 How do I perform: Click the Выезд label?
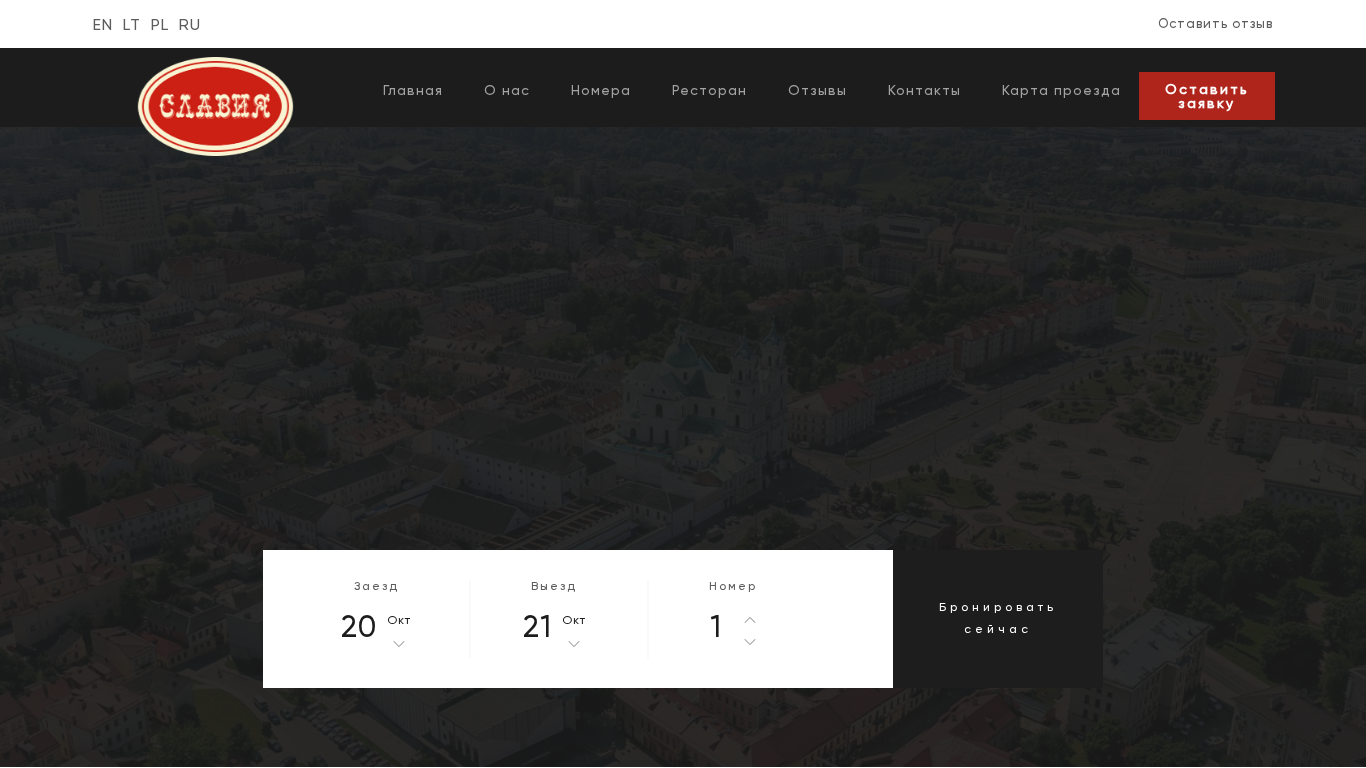click(x=554, y=586)
